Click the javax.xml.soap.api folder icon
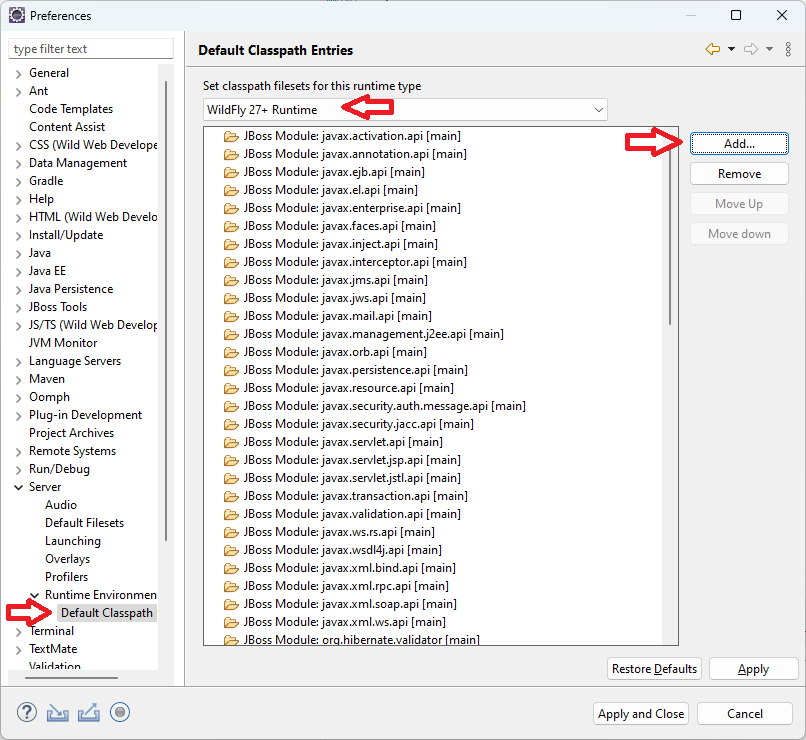 pos(231,604)
